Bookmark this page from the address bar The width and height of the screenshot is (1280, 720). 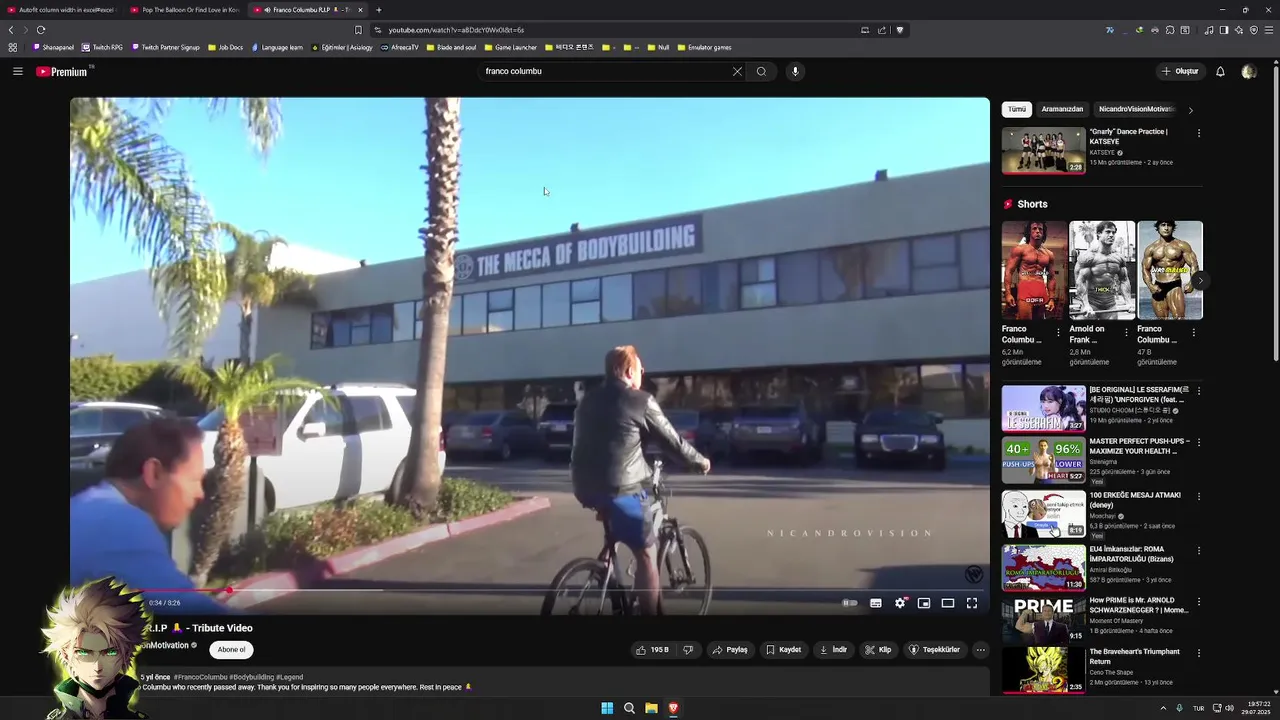pos(358,30)
